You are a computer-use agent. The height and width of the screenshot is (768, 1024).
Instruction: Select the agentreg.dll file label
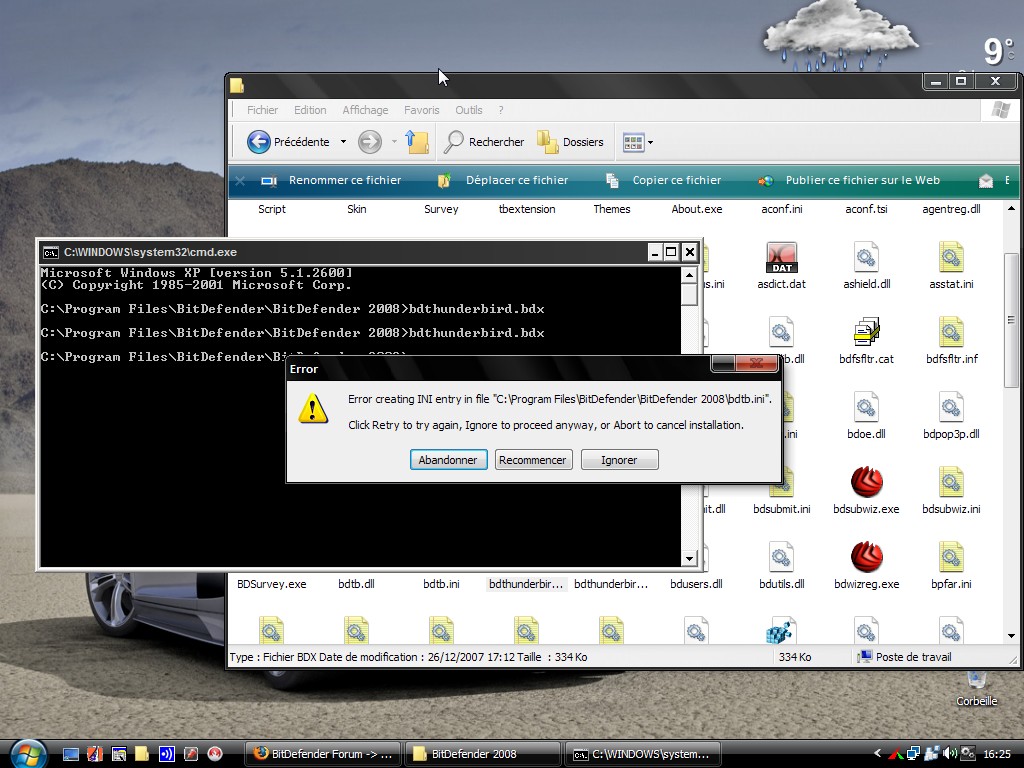pyautogui.click(x=951, y=209)
